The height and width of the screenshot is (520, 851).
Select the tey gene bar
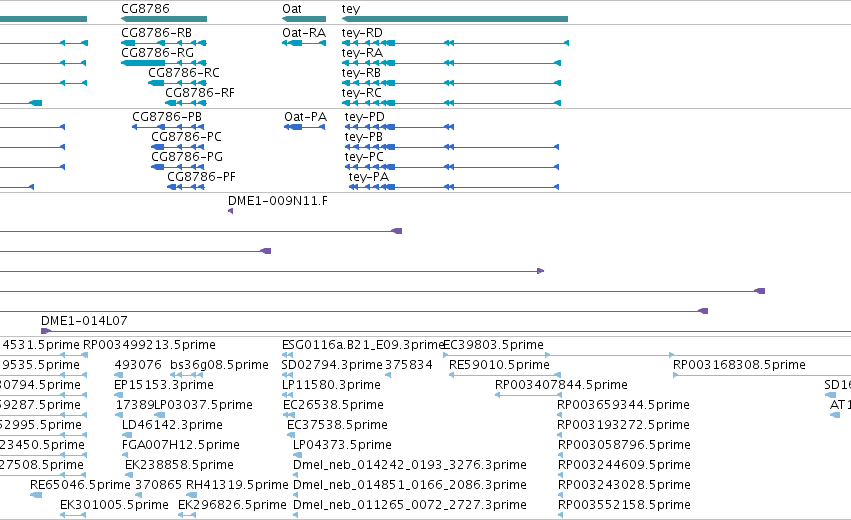(x=455, y=19)
